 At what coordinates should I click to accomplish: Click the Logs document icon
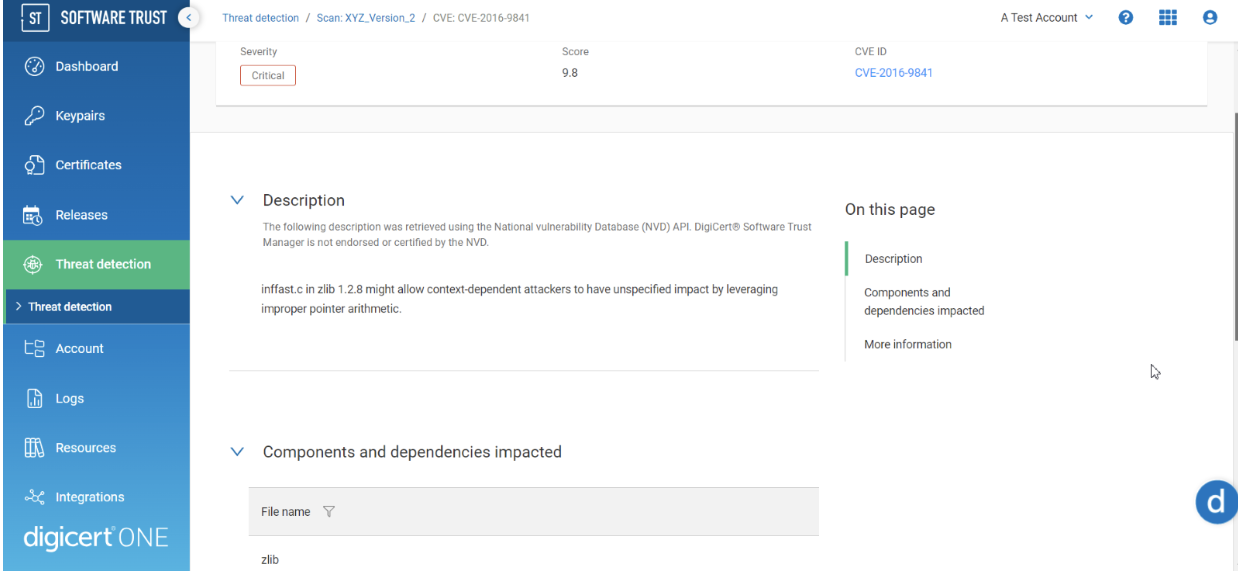click(33, 399)
